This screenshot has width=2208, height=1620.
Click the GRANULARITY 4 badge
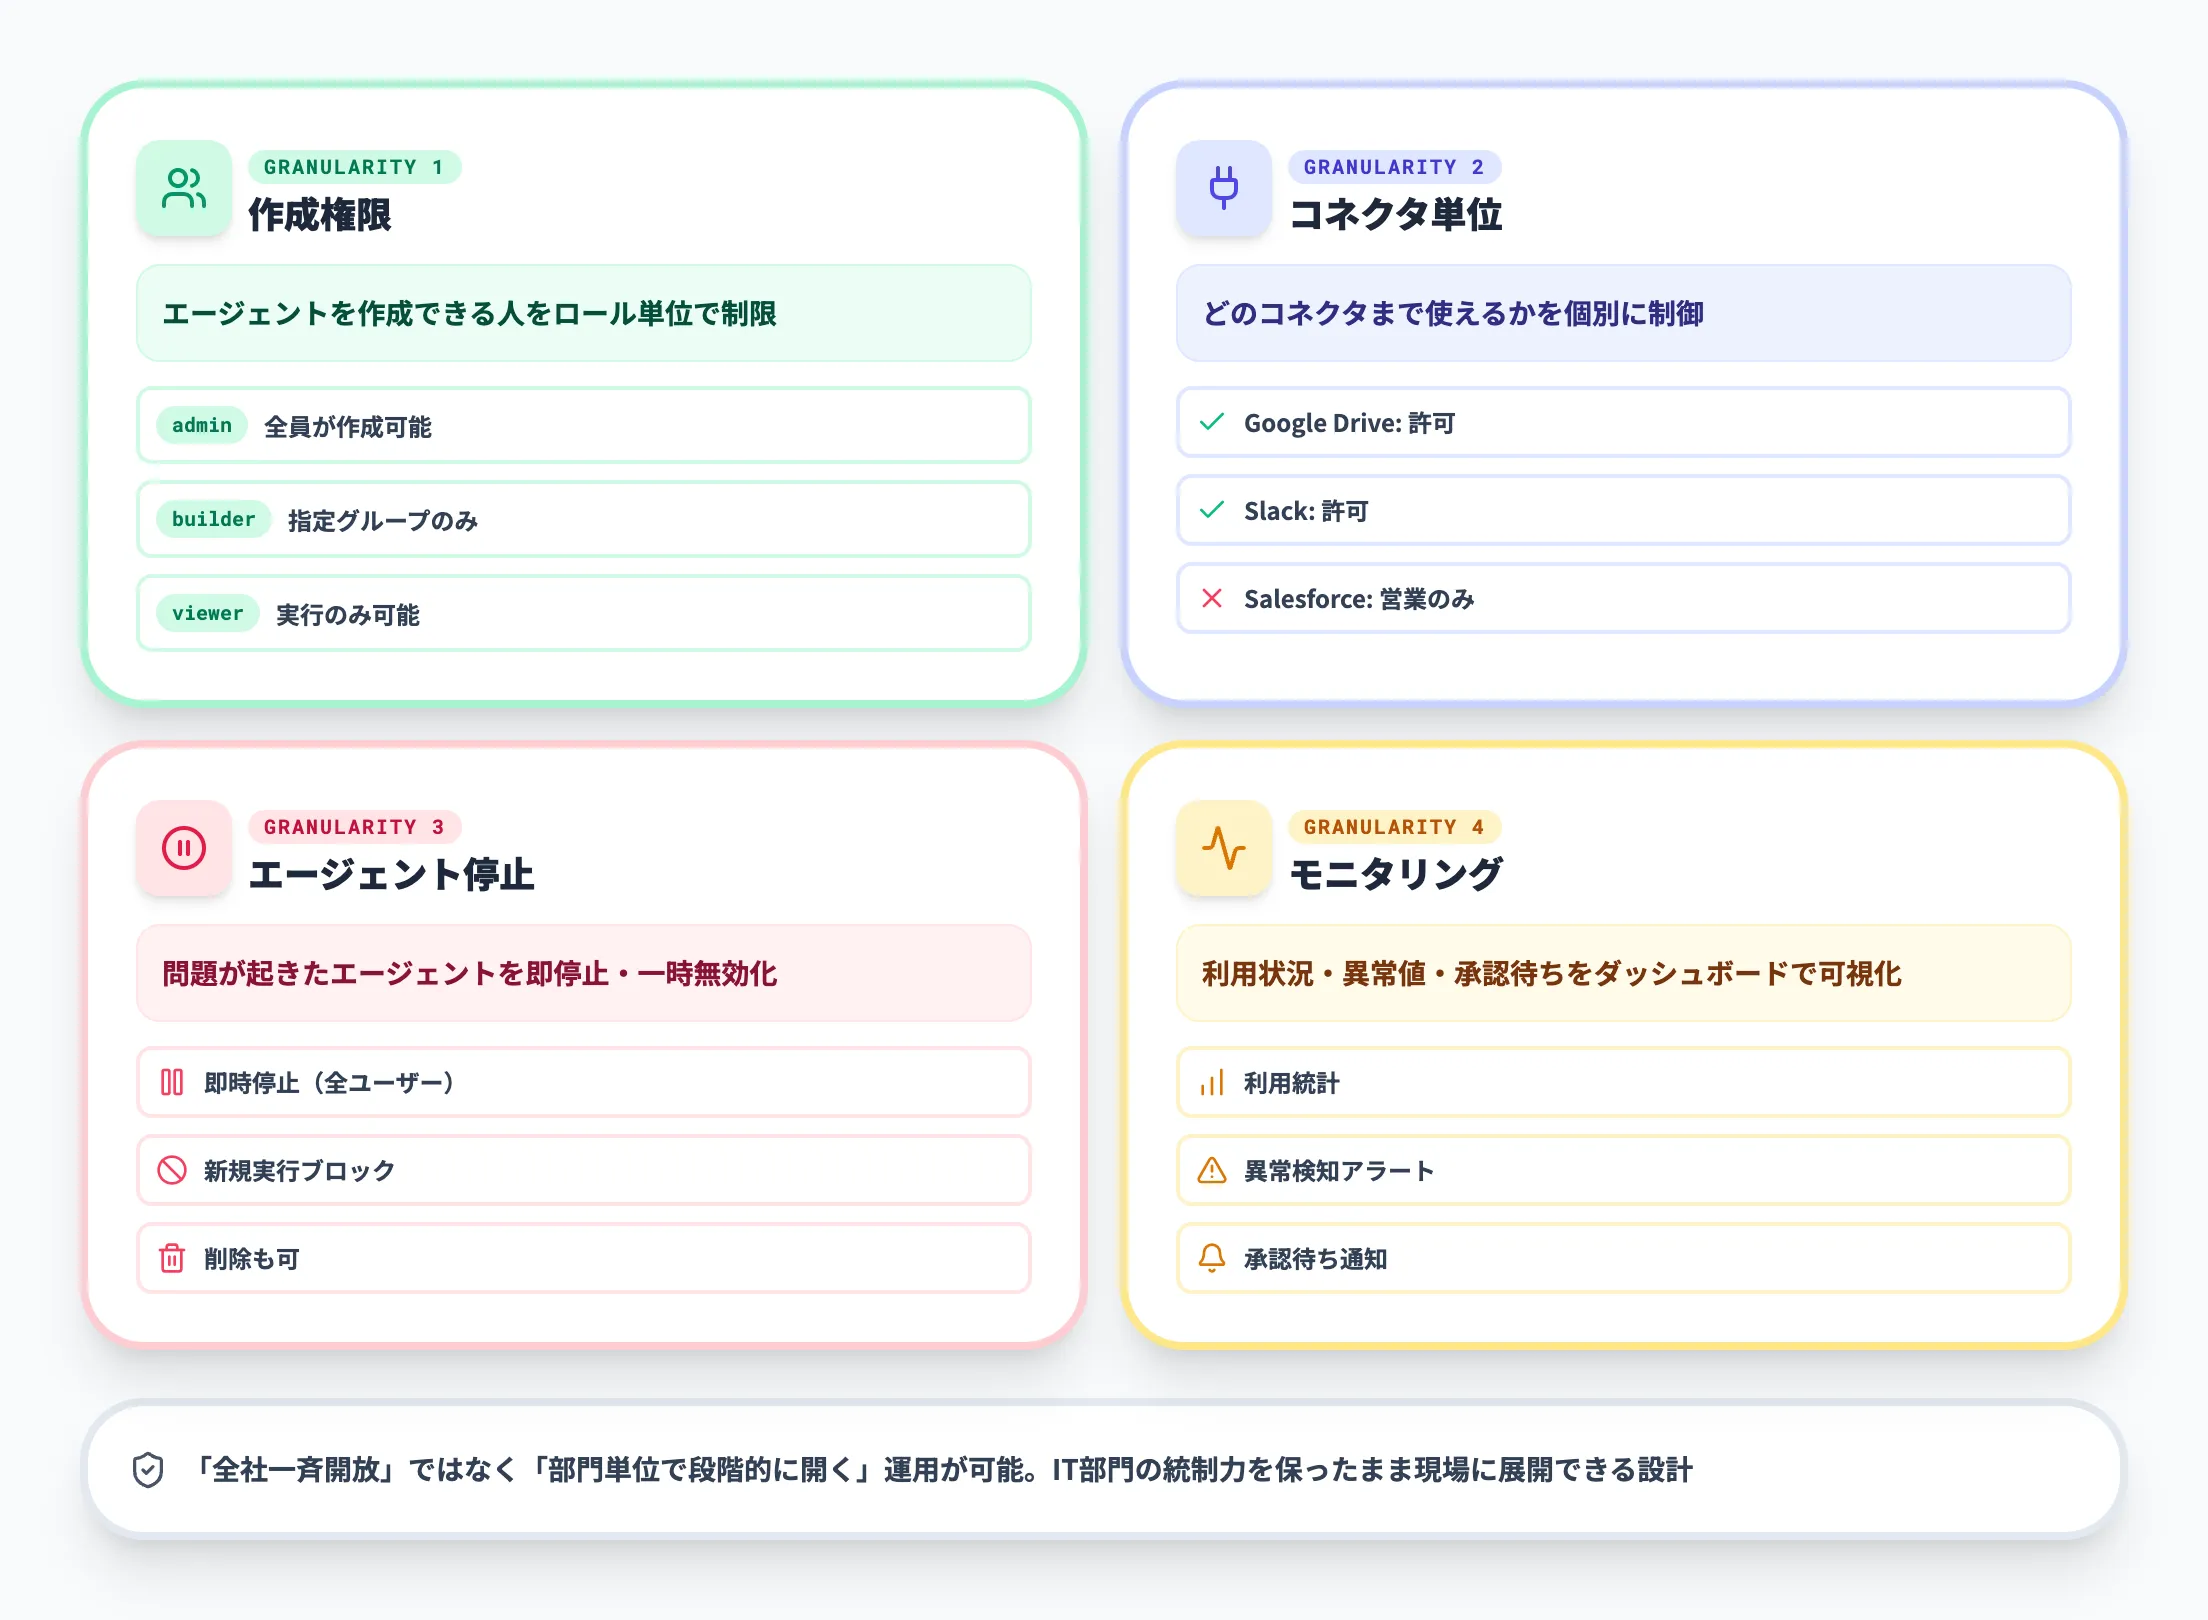coord(1394,826)
